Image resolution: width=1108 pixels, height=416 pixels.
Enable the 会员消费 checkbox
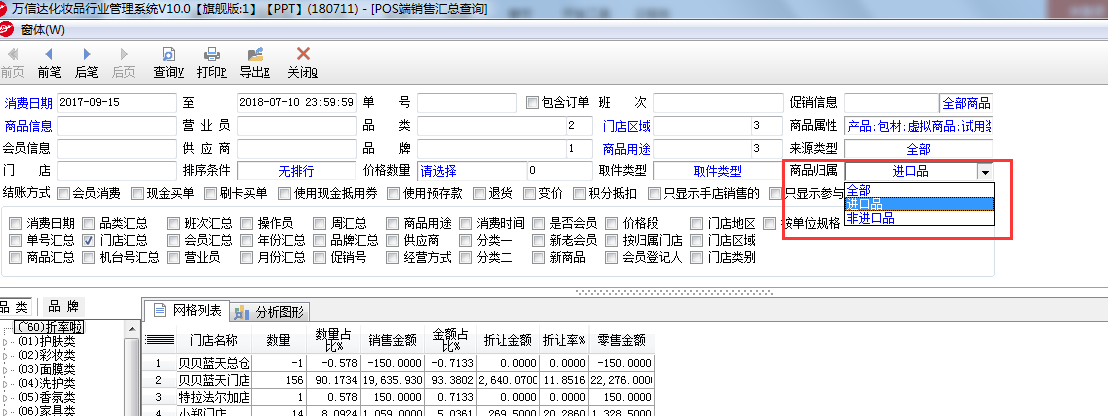point(64,194)
